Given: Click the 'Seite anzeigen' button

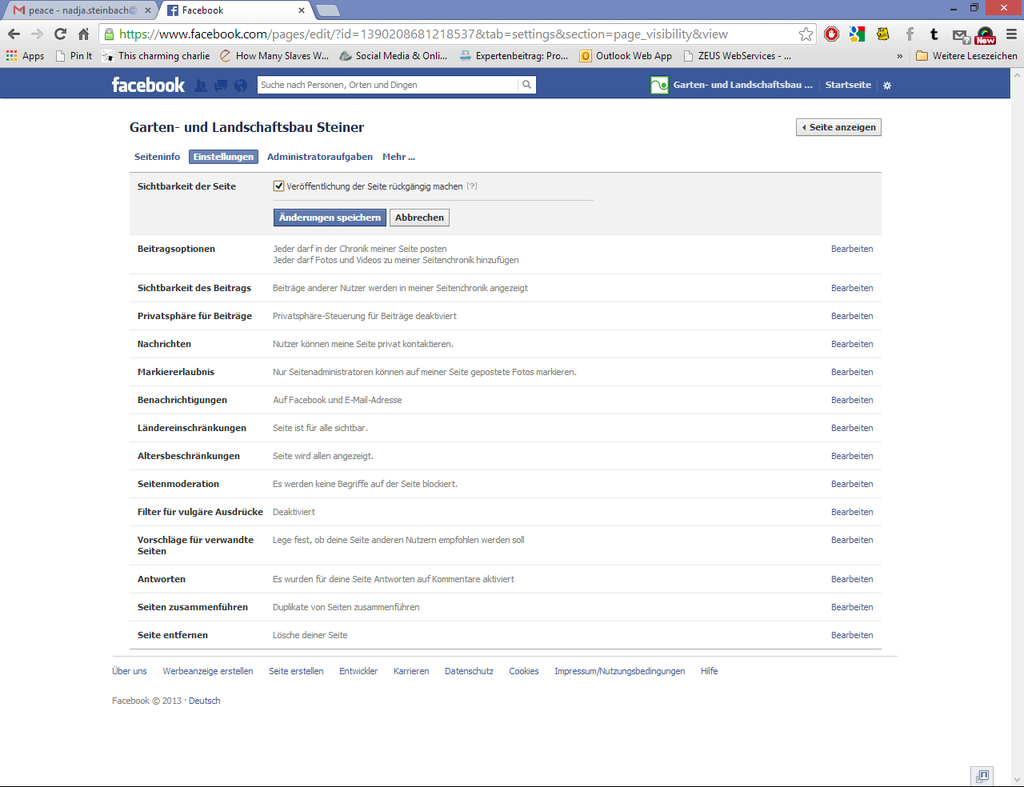Looking at the screenshot, I should pos(839,127).
